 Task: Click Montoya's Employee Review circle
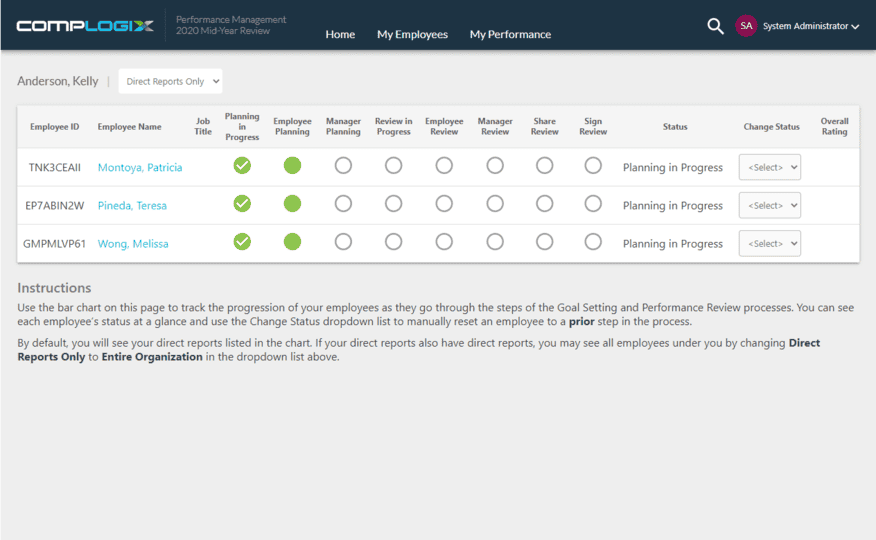tap(444, 166)
